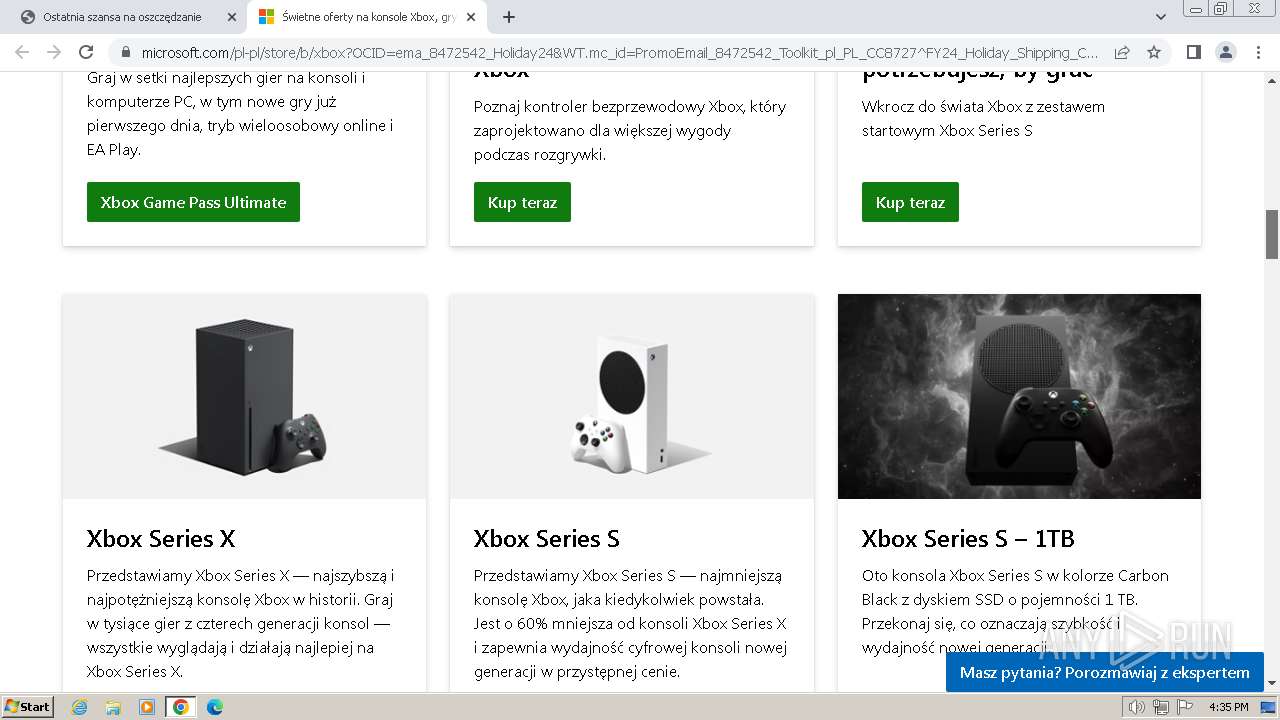The height and width of the screenshot is (720, 1280).
Task: Click the browser back arrow
Action: point(22,52)
